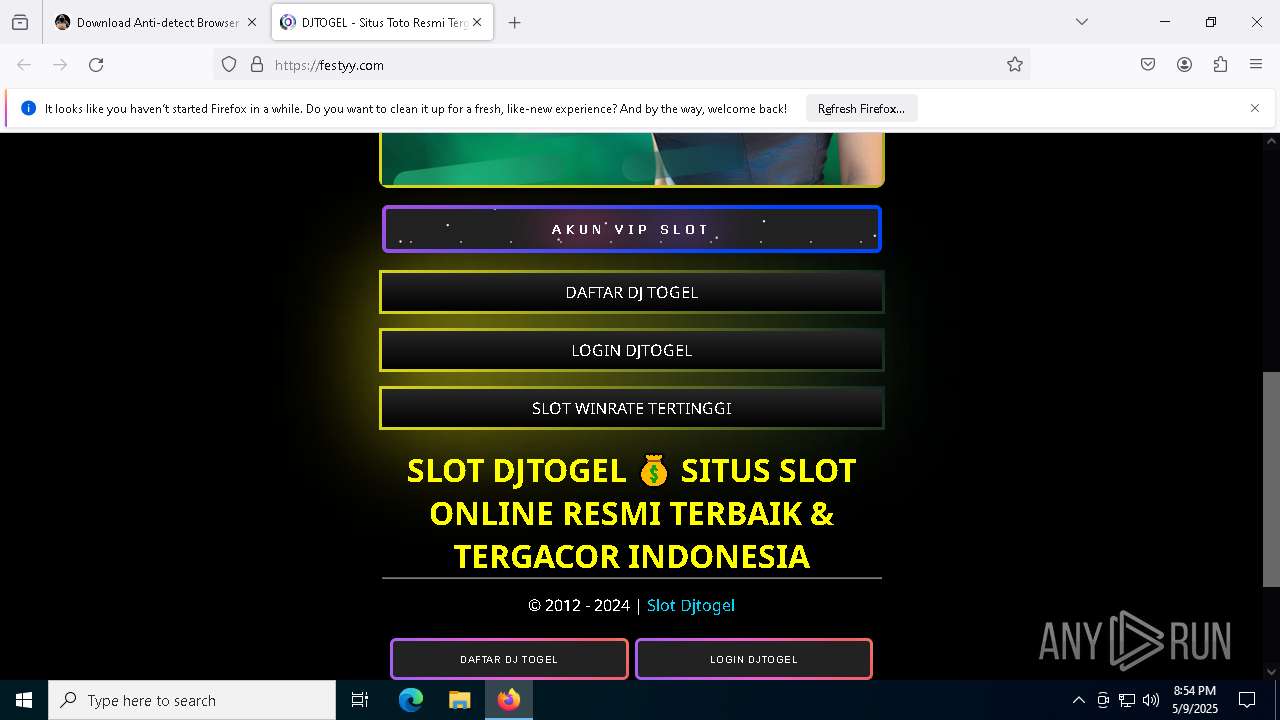Open SLOT WINRATE TERTINGGI button

(632, 408)
